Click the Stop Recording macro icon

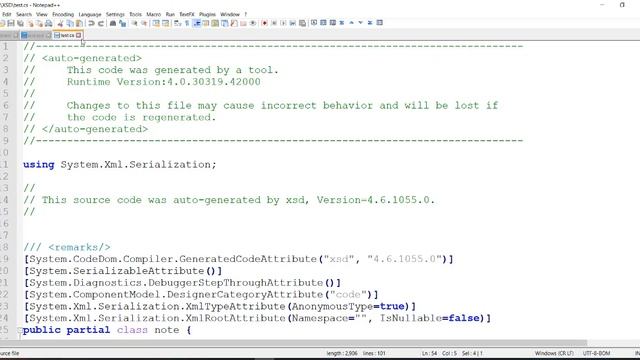click(274, 23)
